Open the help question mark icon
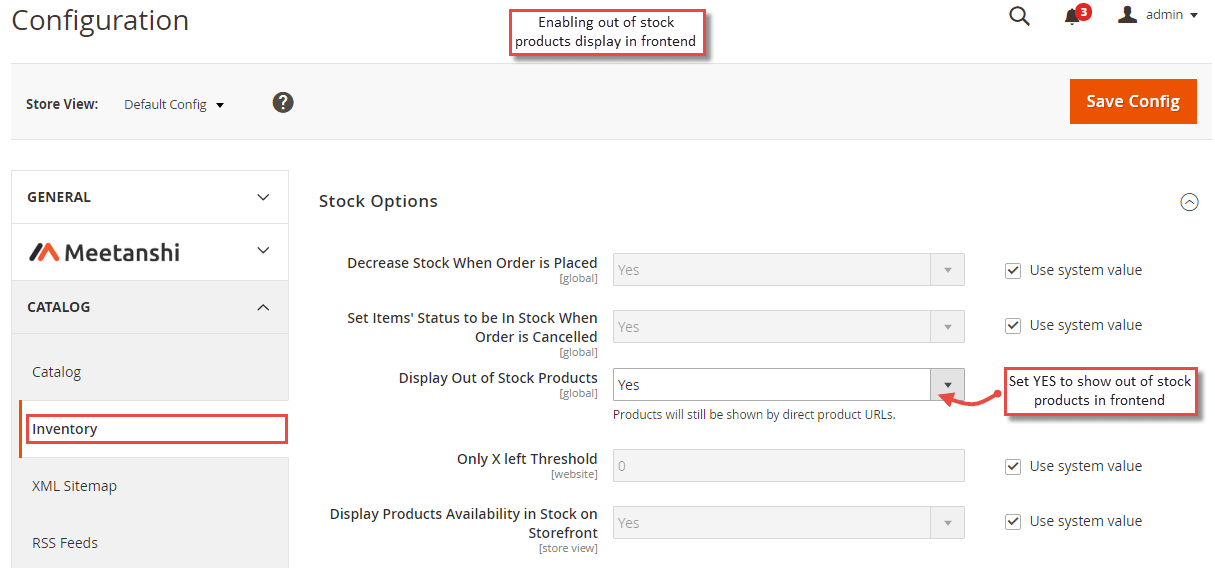Image resolution: width=1215 pixels, height=568 pixels. [283, 102]
